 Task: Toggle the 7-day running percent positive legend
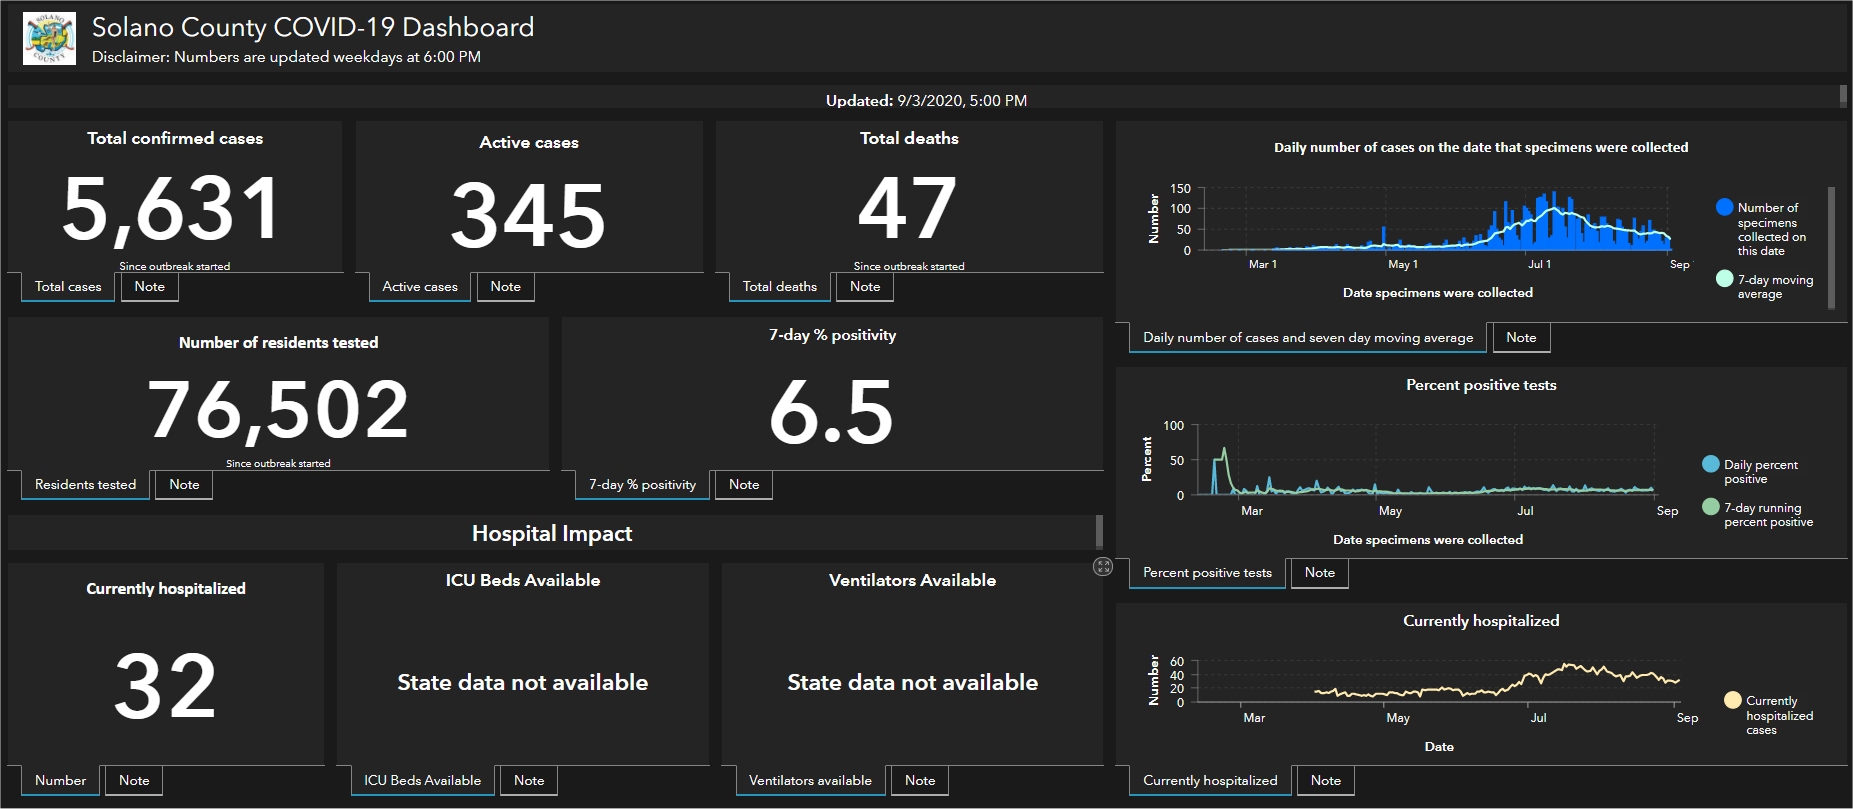tap(1711, 507)
